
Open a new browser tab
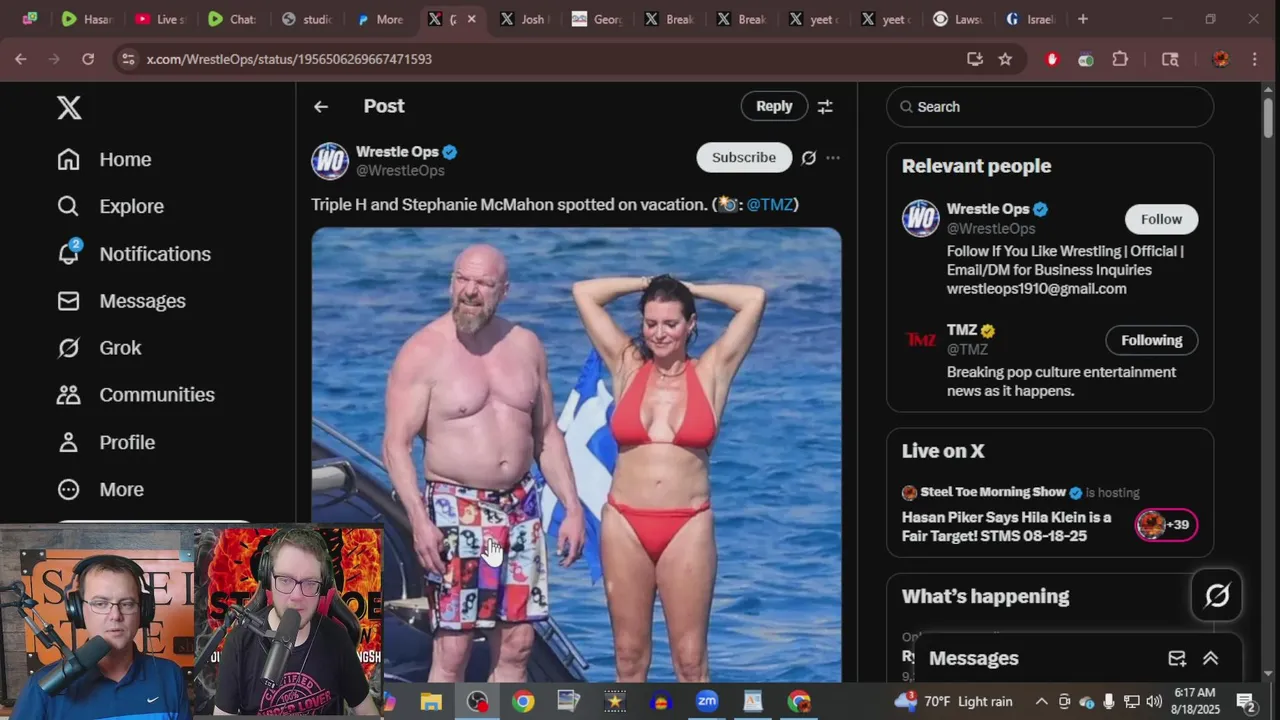(x=1083, y=19)
